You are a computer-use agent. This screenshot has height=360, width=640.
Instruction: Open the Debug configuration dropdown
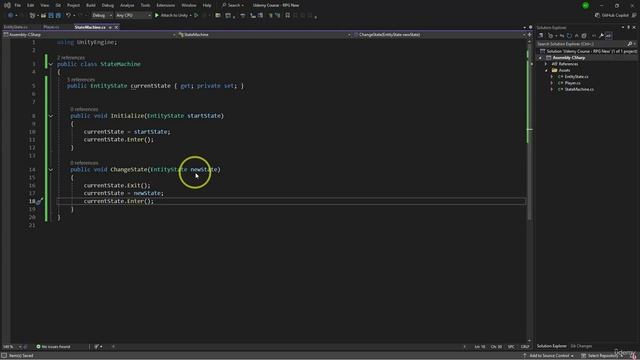(x=102, y=15)
